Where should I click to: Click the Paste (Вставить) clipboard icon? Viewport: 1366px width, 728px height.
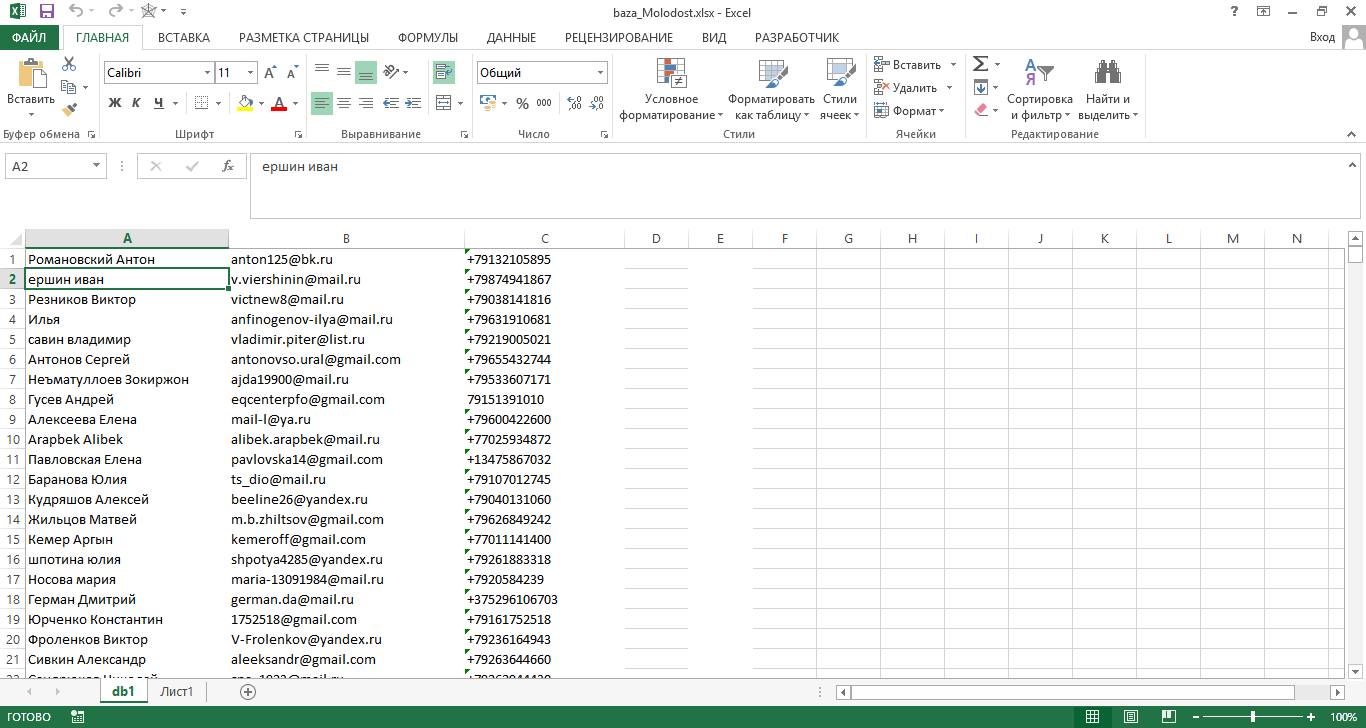click(31, 75)
